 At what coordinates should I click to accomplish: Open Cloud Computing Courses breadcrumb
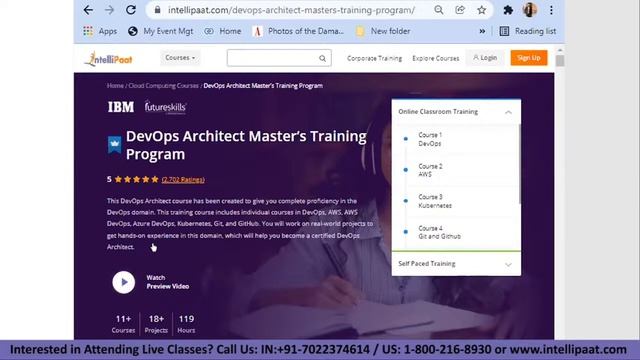point(163,86)
